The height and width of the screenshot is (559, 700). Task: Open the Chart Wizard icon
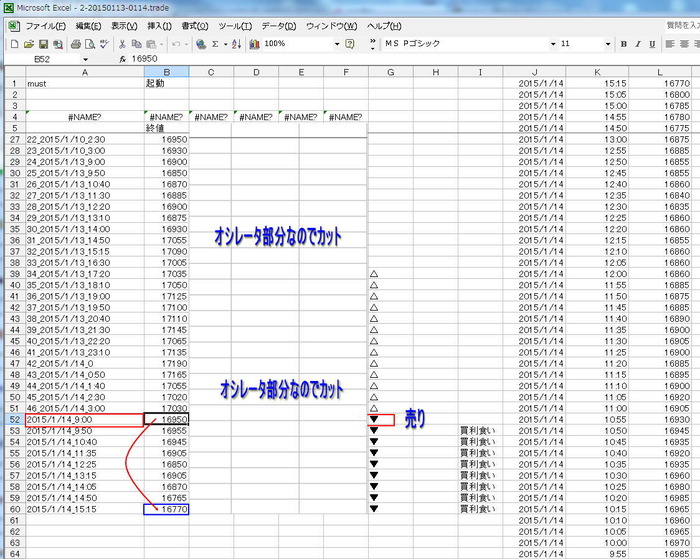(x=254, y=44)
